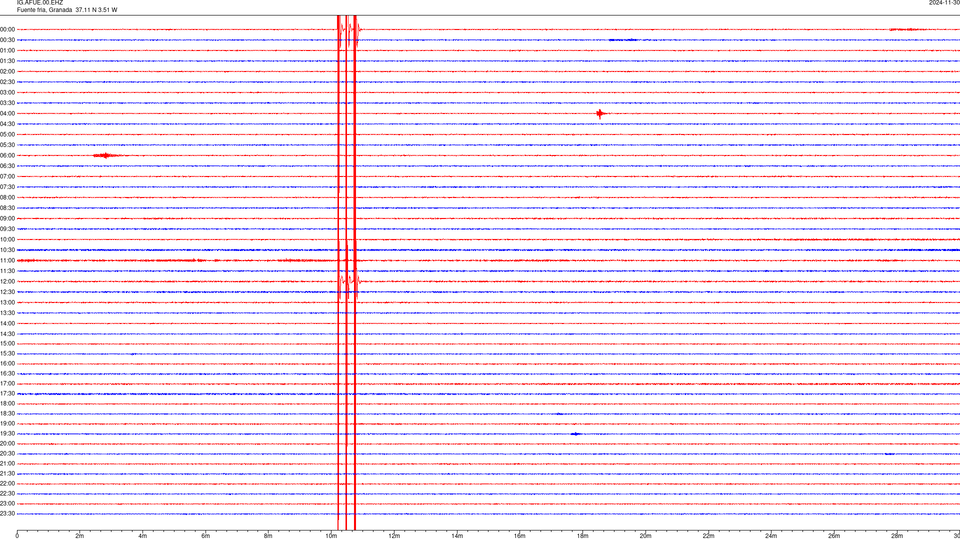Select the 03:00 row label
The height and width of the screenshot is (540, 960).
coord(7,92)
